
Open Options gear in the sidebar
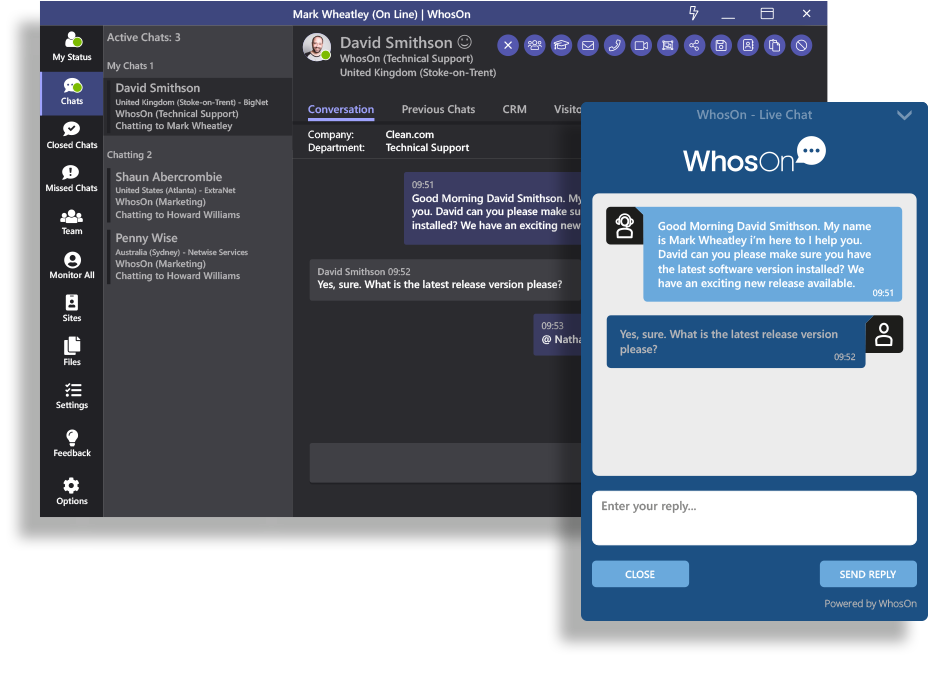coord(72,492)
